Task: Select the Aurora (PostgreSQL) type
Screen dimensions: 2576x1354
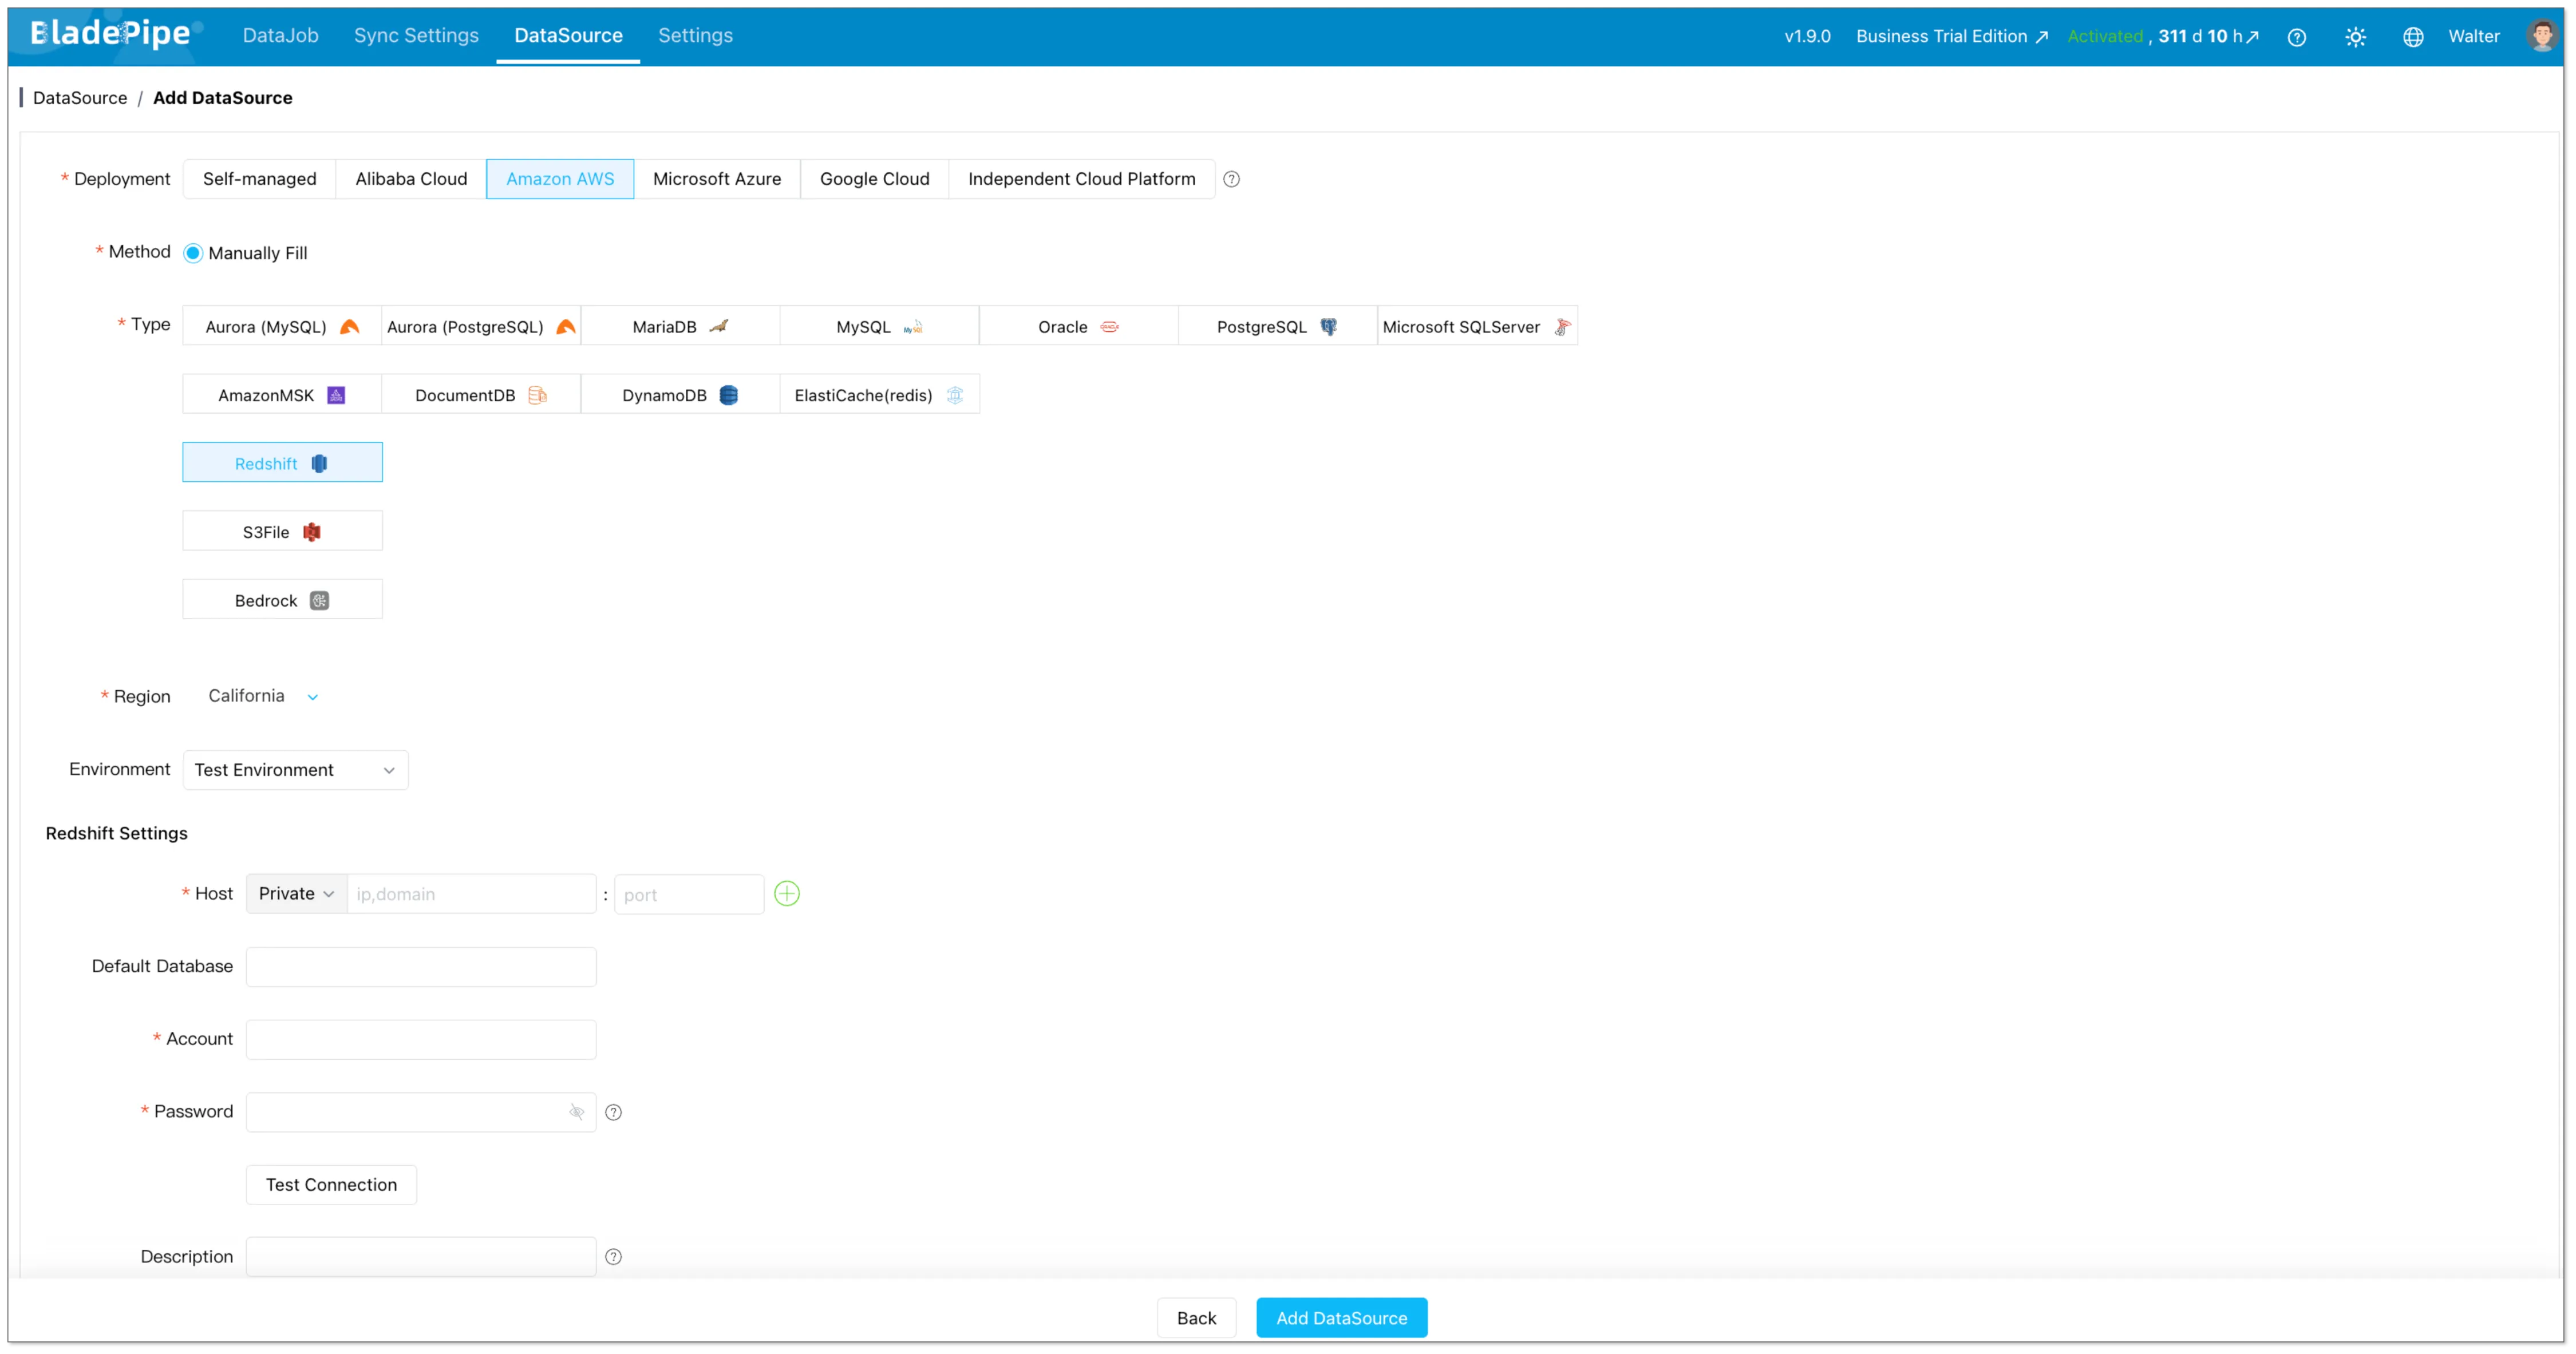Action: [x=481, y=327]
